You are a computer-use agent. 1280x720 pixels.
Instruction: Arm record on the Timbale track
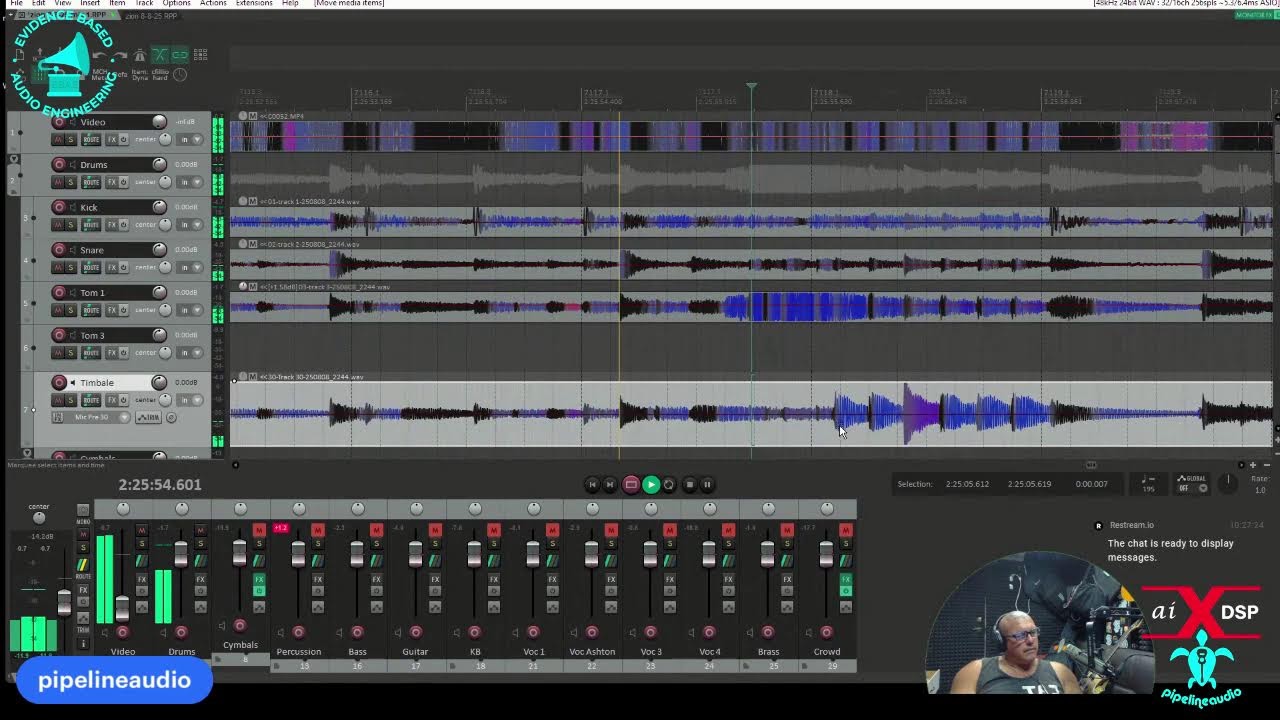tap(59, 382)
